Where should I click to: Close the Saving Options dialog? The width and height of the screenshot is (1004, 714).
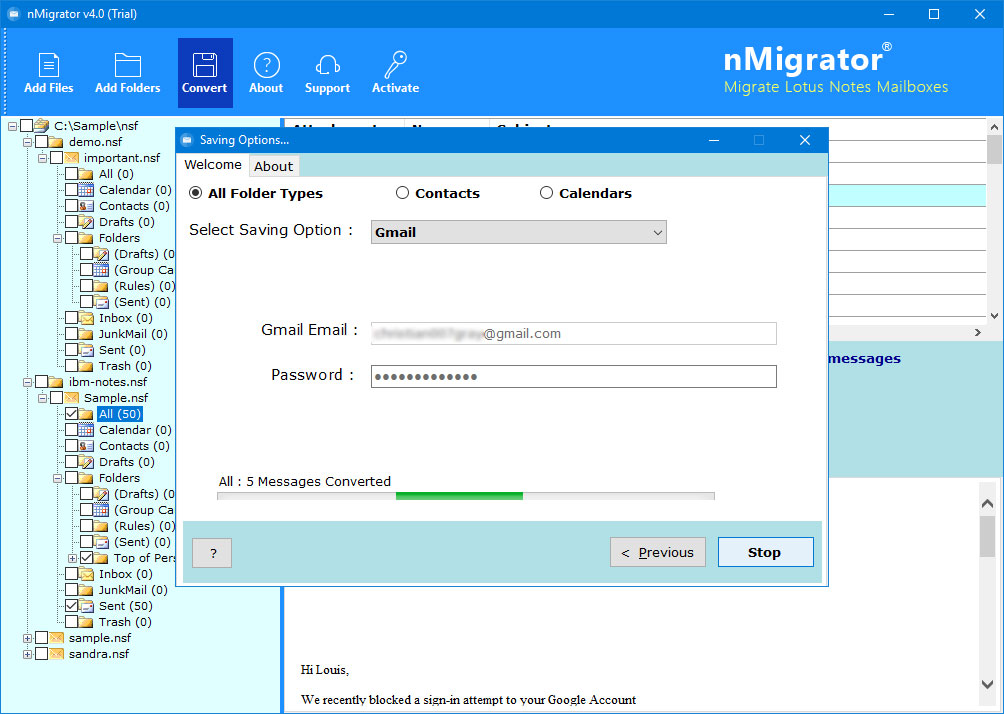point(805,140)
